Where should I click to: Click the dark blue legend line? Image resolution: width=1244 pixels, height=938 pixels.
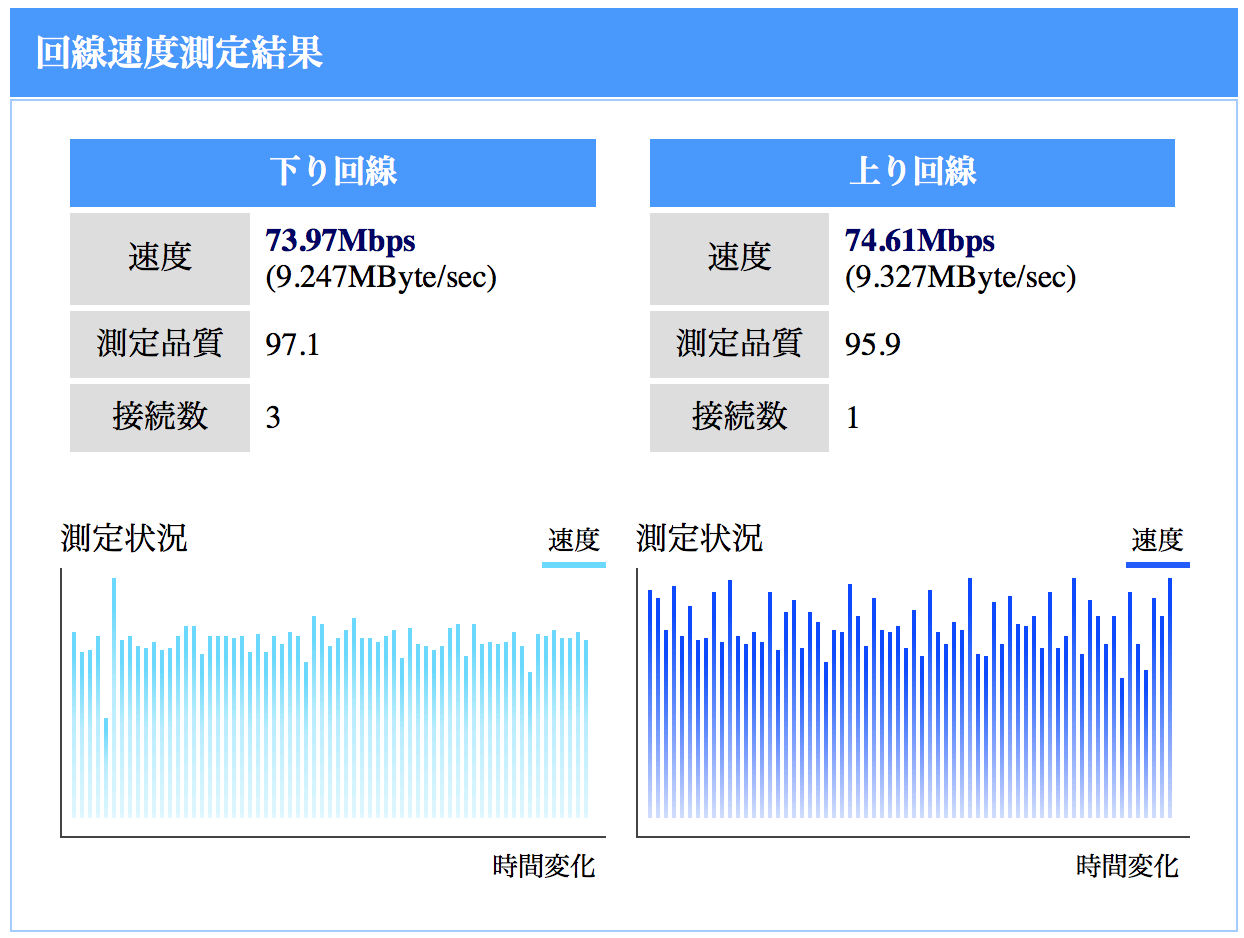pyautogui.click(x=1157, y=564)
